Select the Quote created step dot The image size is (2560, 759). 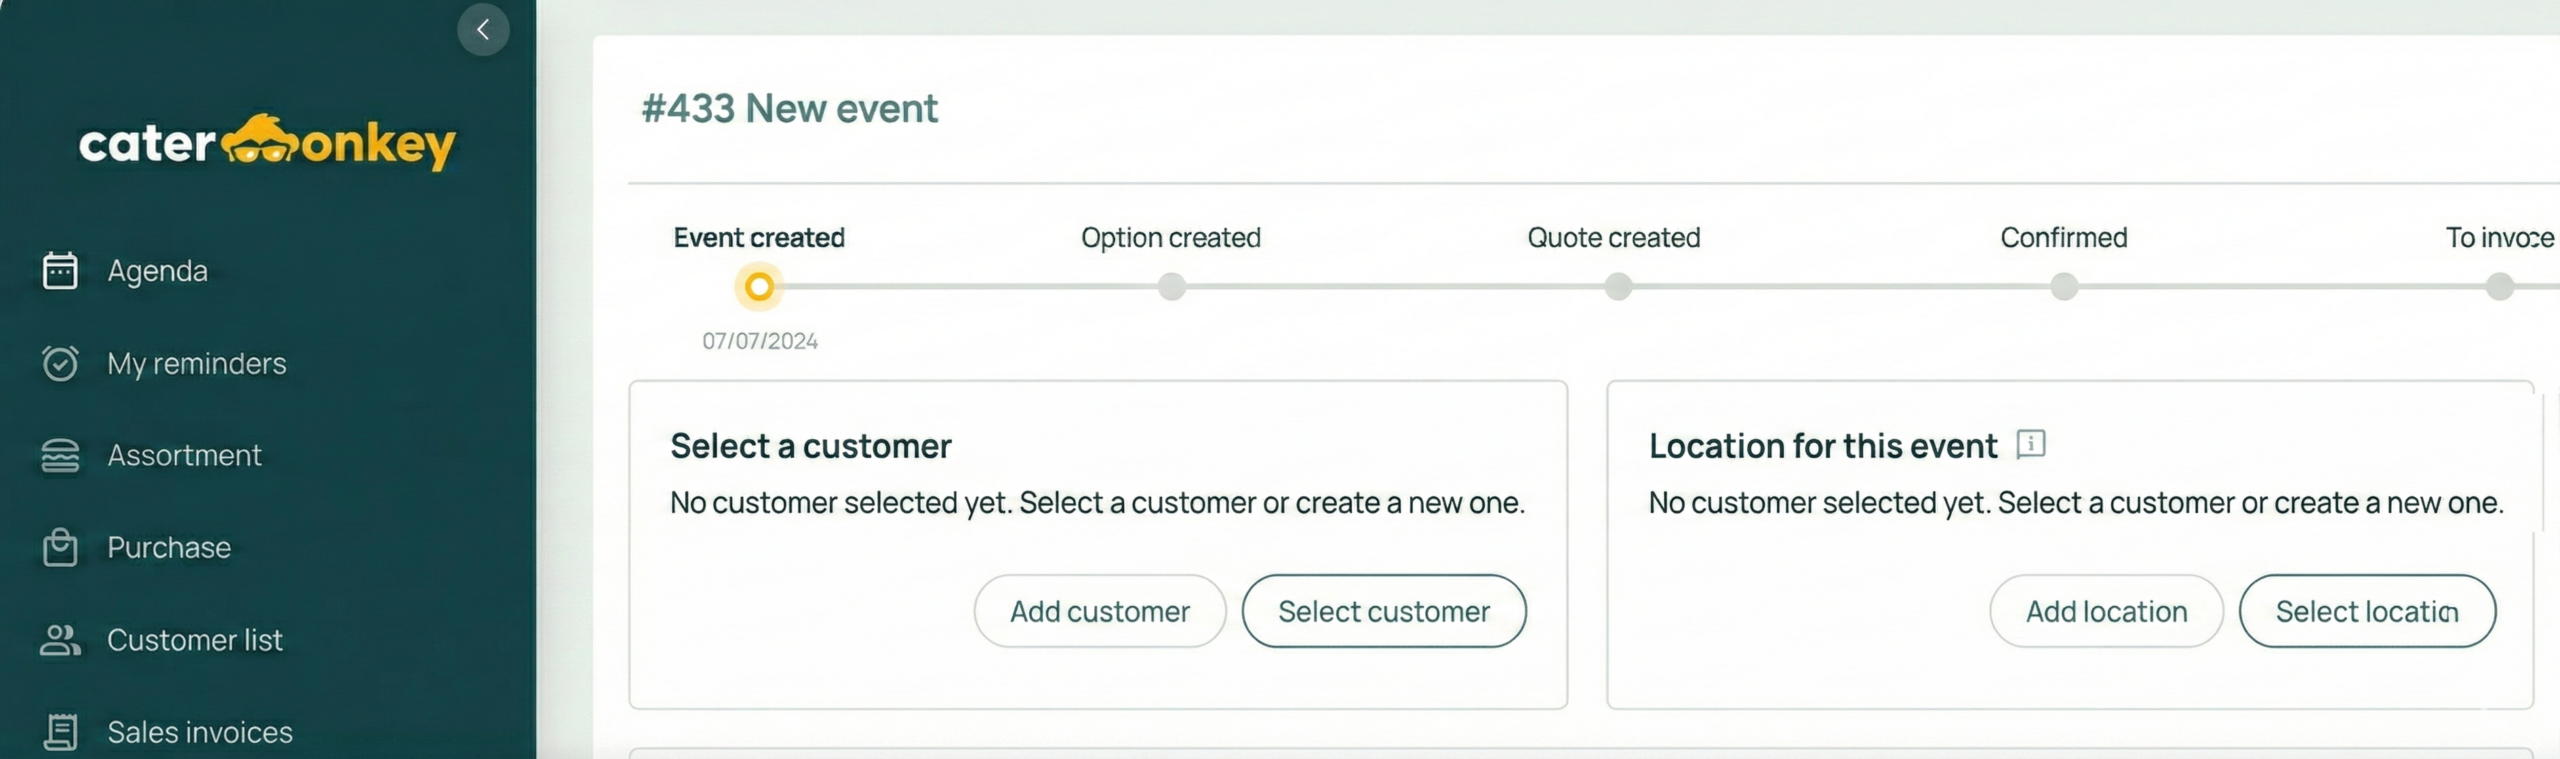pyautogui.click(x=1617, y=287)
